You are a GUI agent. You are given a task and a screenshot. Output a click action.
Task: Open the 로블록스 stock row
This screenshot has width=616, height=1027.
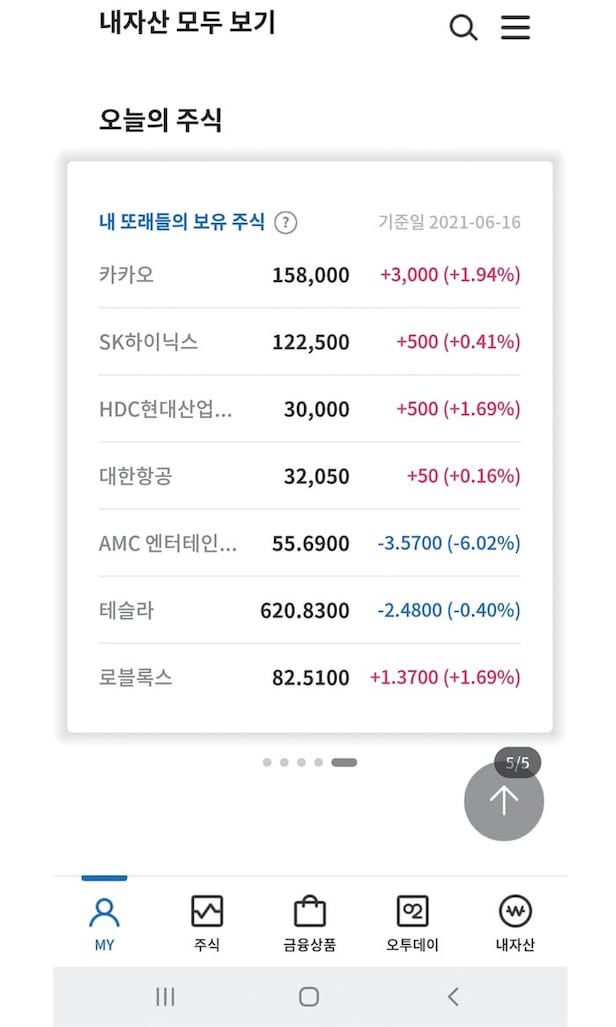[x=309, y=678]
